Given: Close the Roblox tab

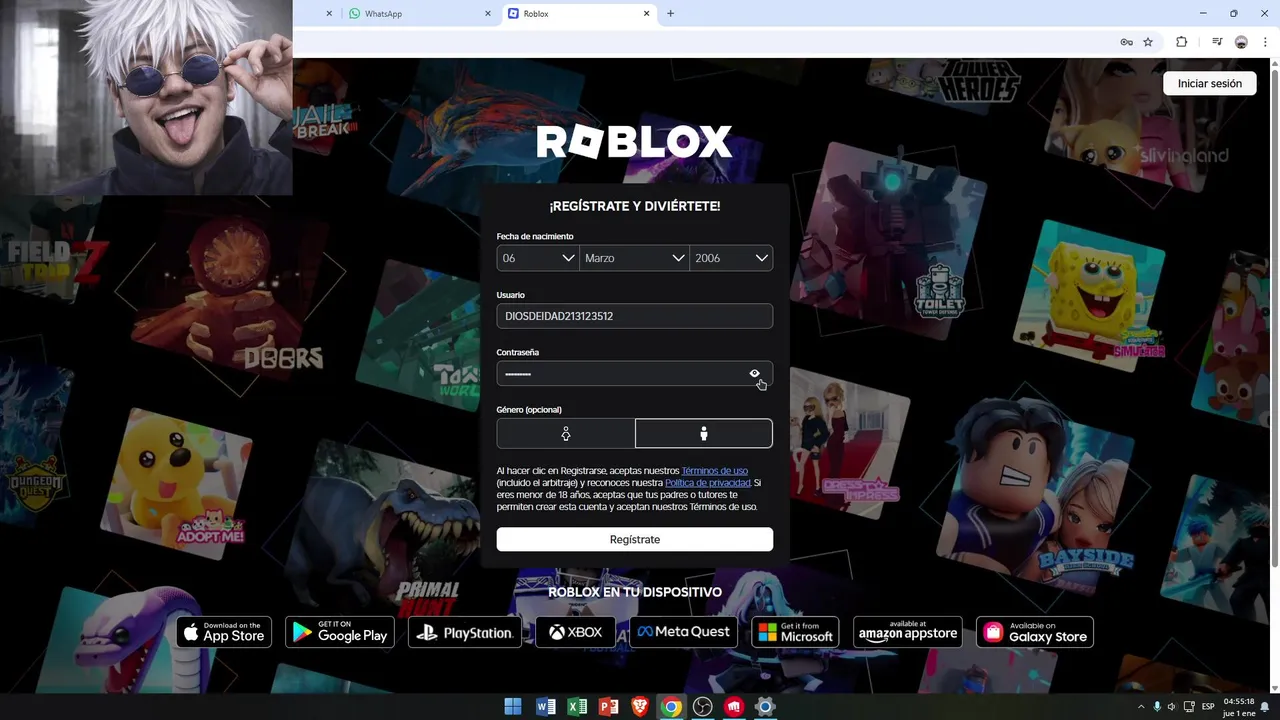Looking at the screenshot, I should tap(646, 14).
